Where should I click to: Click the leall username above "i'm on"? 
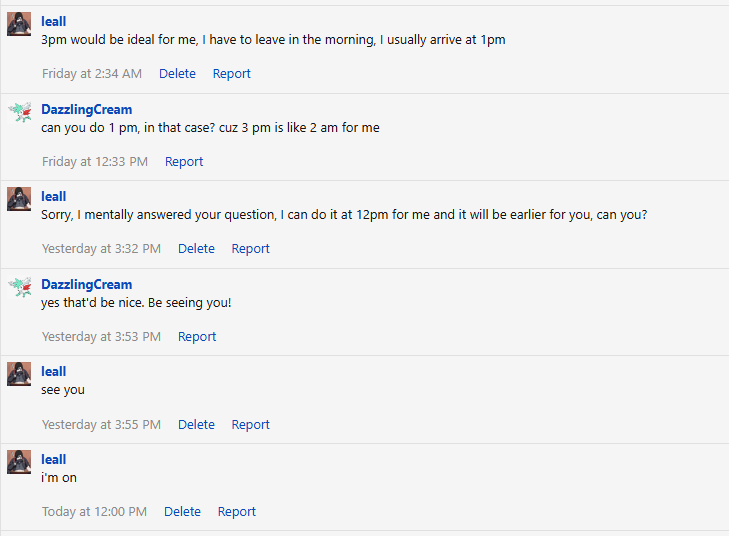(x=53, y=460)
